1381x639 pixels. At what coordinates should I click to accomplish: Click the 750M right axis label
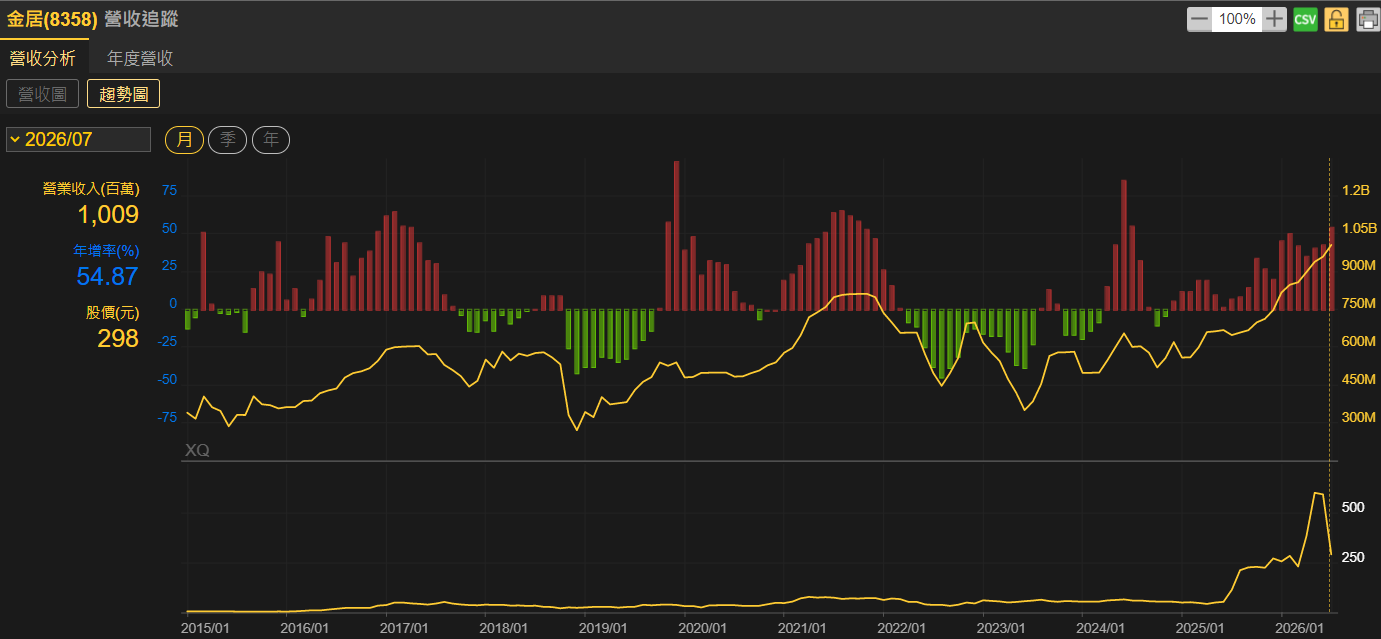(1358, 304)
